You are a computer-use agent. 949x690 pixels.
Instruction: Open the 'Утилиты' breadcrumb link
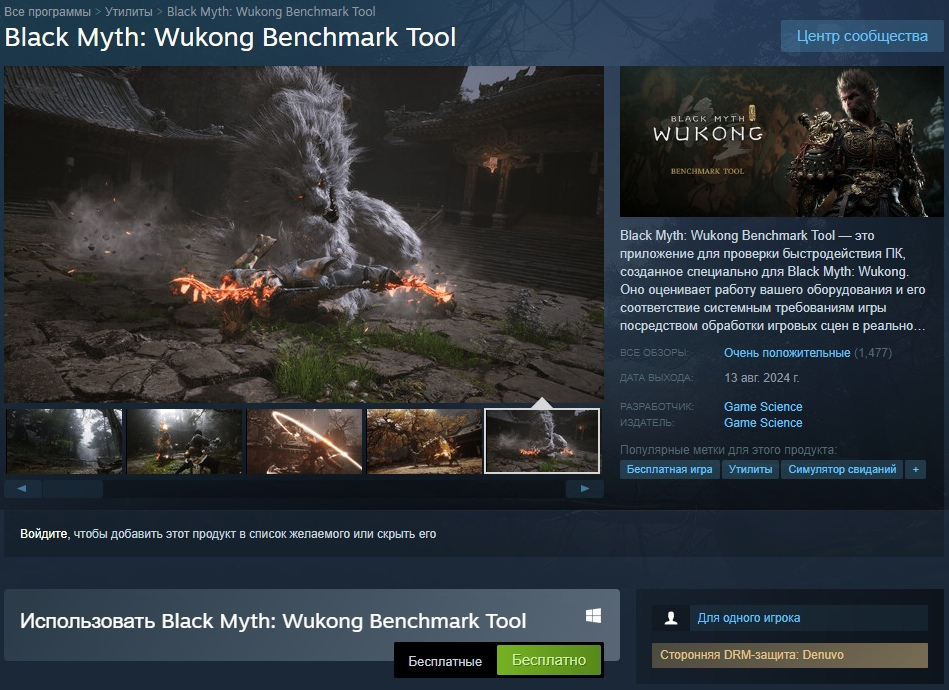[x=128, y=12]
